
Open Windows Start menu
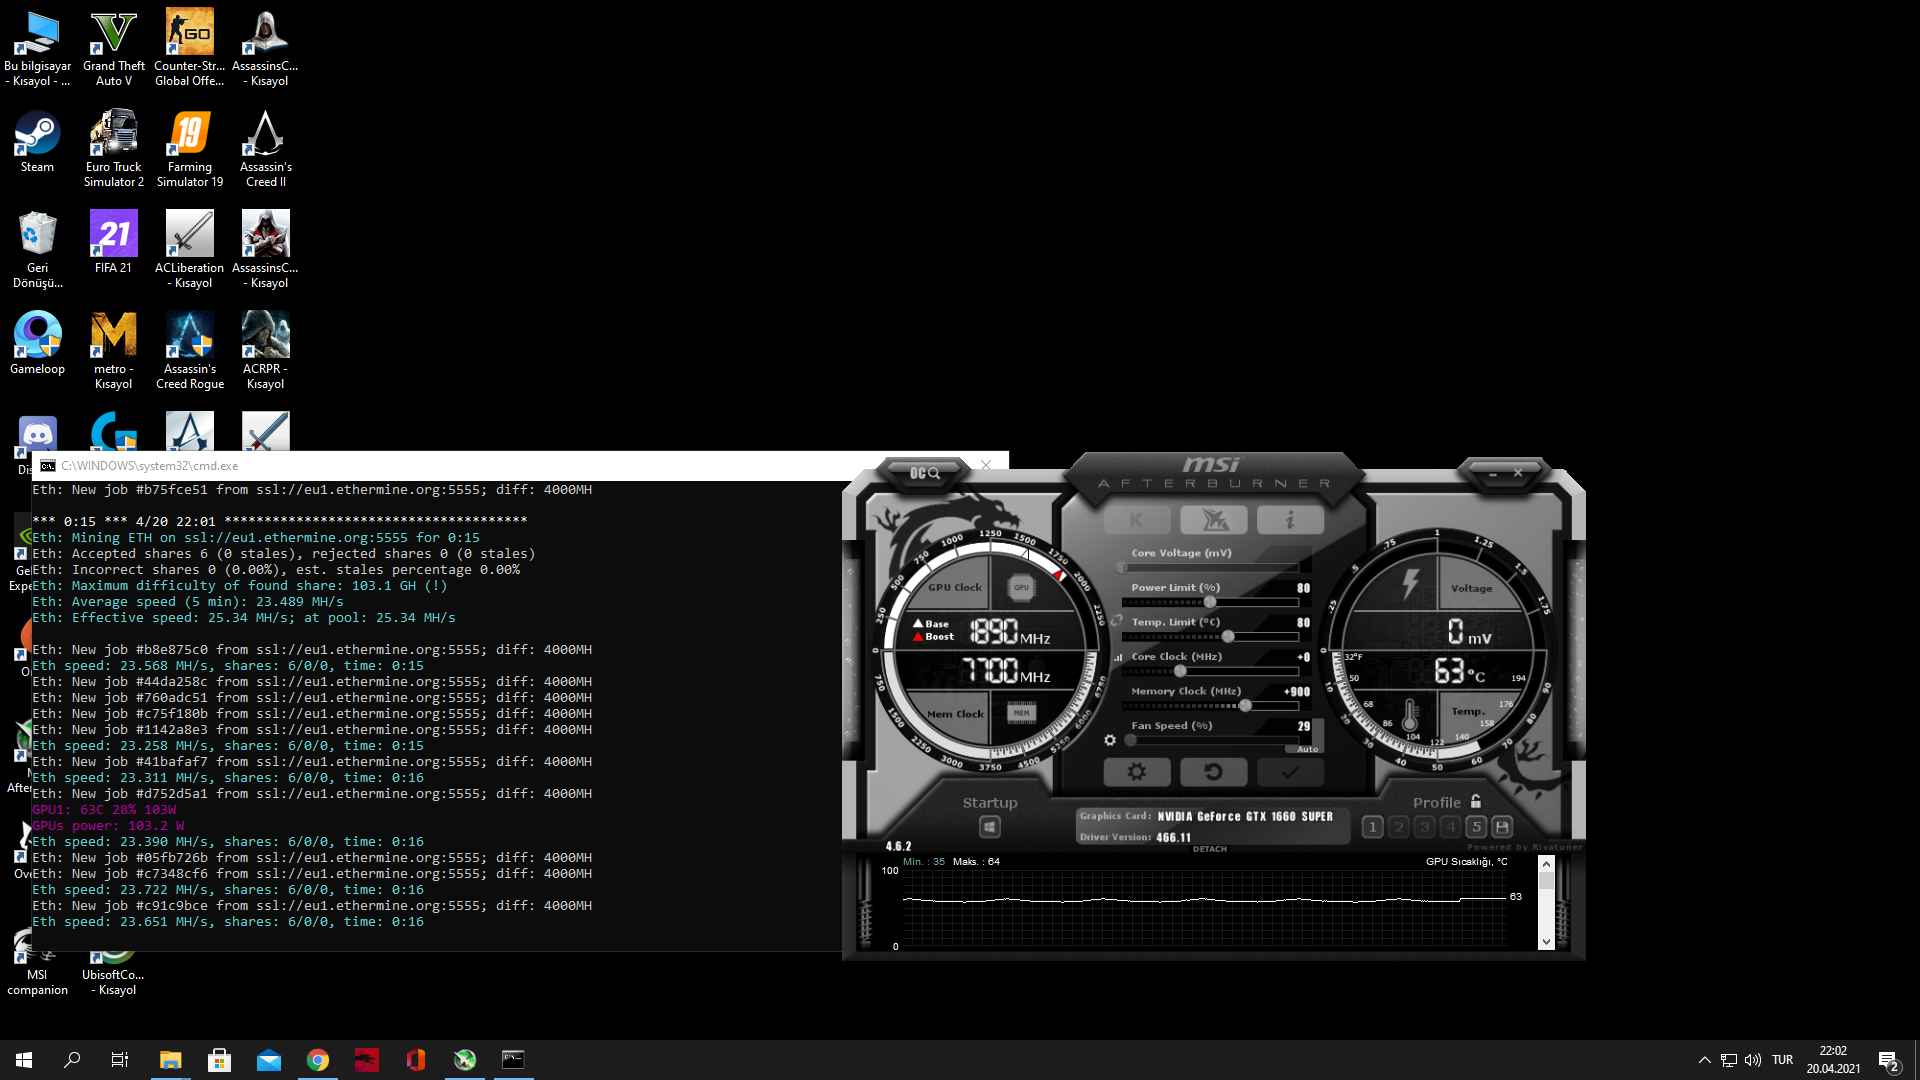(x=24, y=1060)
